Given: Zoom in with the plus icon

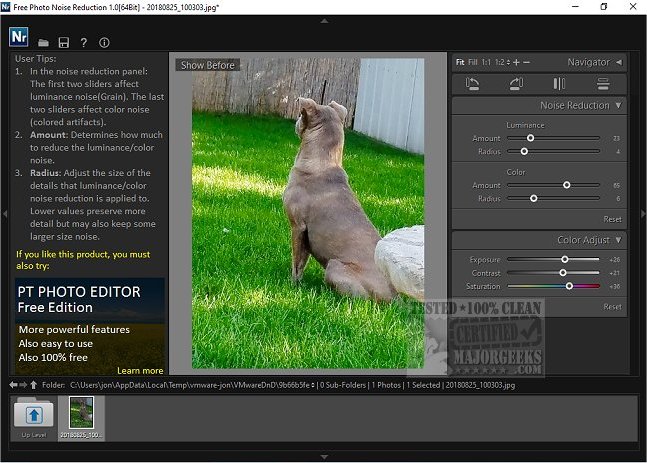Looking at the screenshot, I should 516,62.
